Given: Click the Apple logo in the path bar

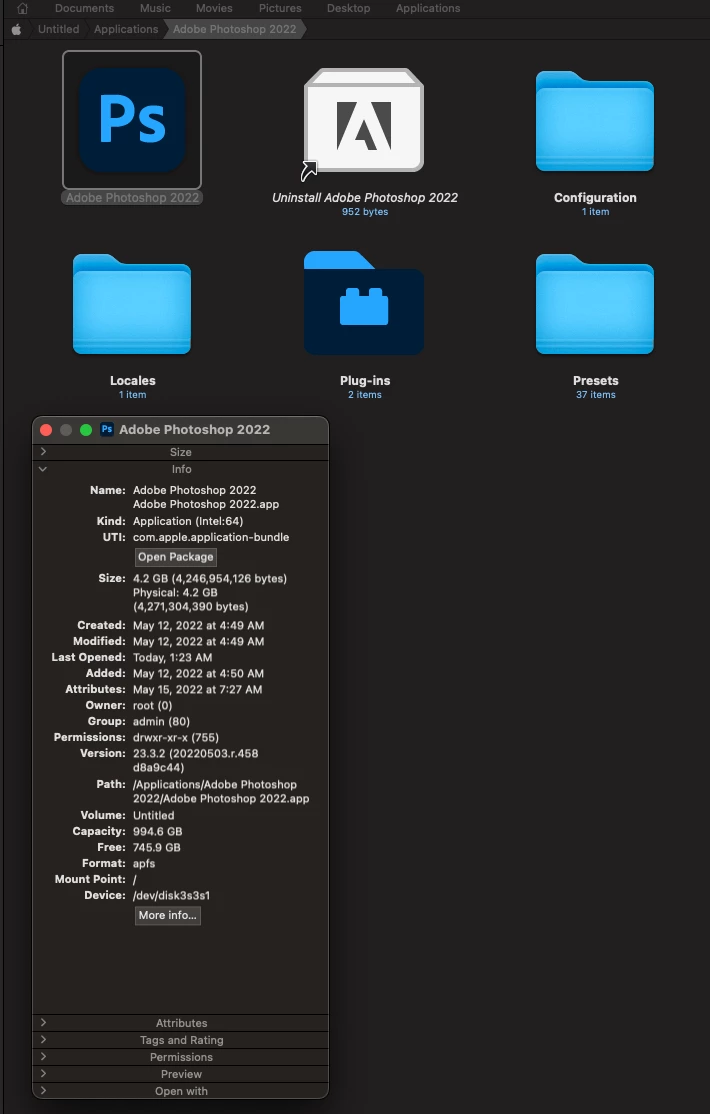Looking at the screenshot, I should coord(16,29).
